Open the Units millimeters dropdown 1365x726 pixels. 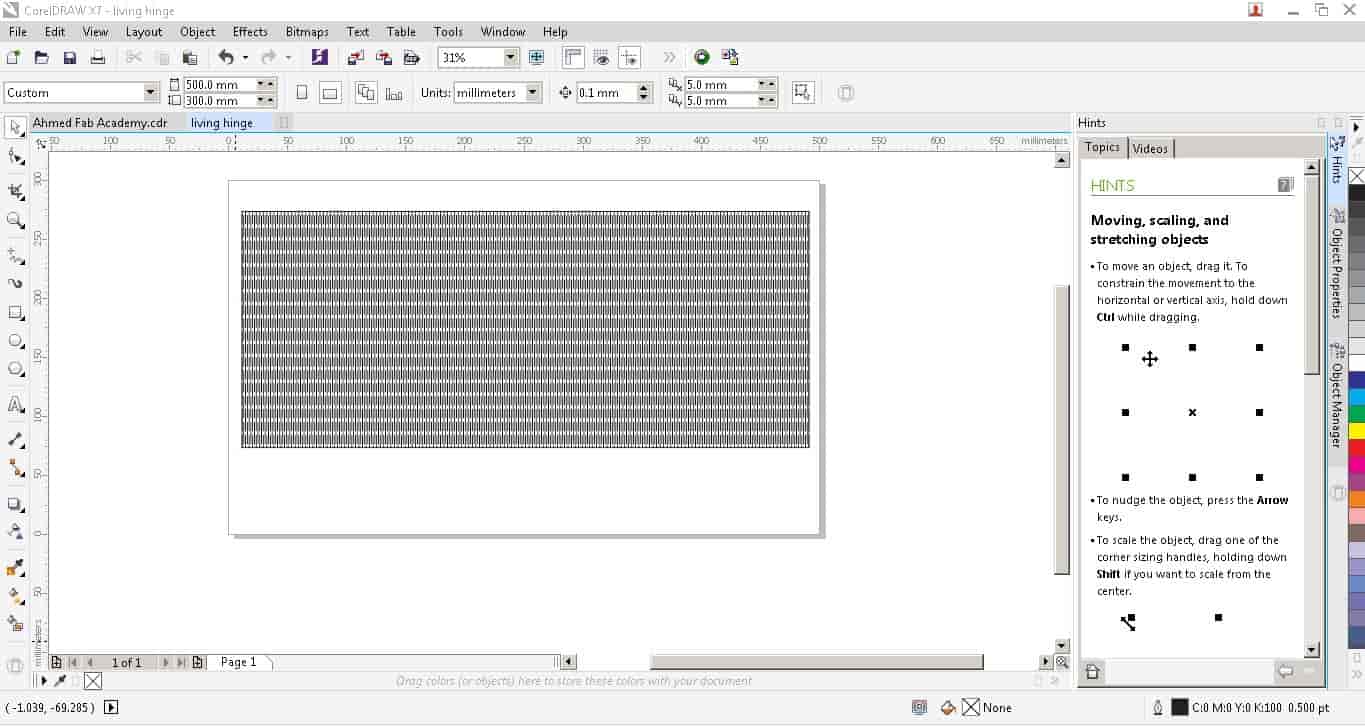pyautogui.click(x=533, y=93)
